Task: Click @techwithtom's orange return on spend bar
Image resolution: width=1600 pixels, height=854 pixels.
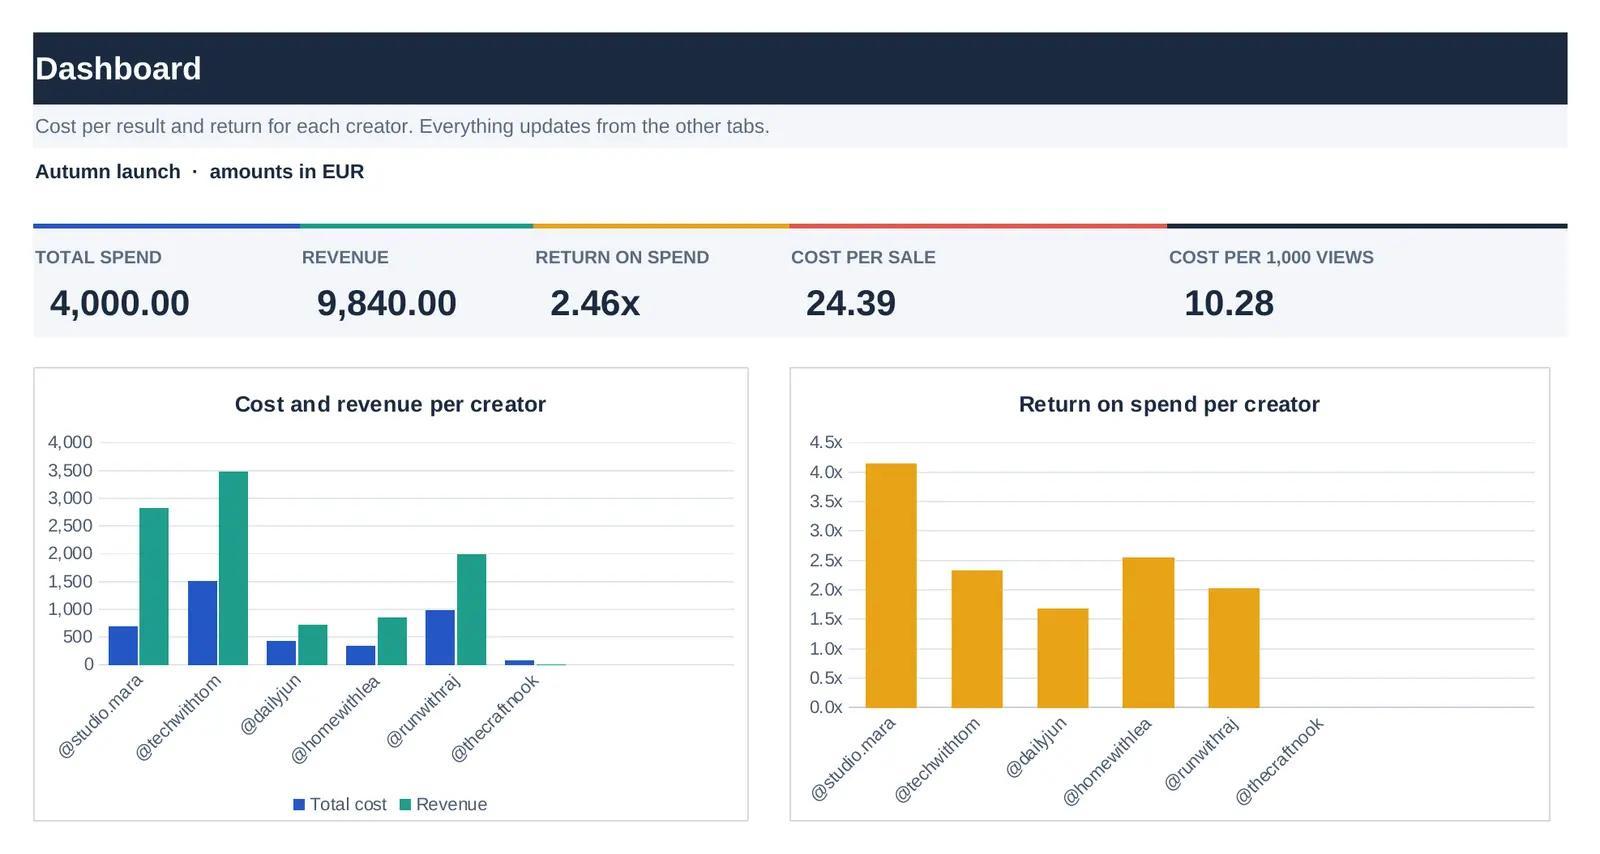Action: (x=977, y=639)
